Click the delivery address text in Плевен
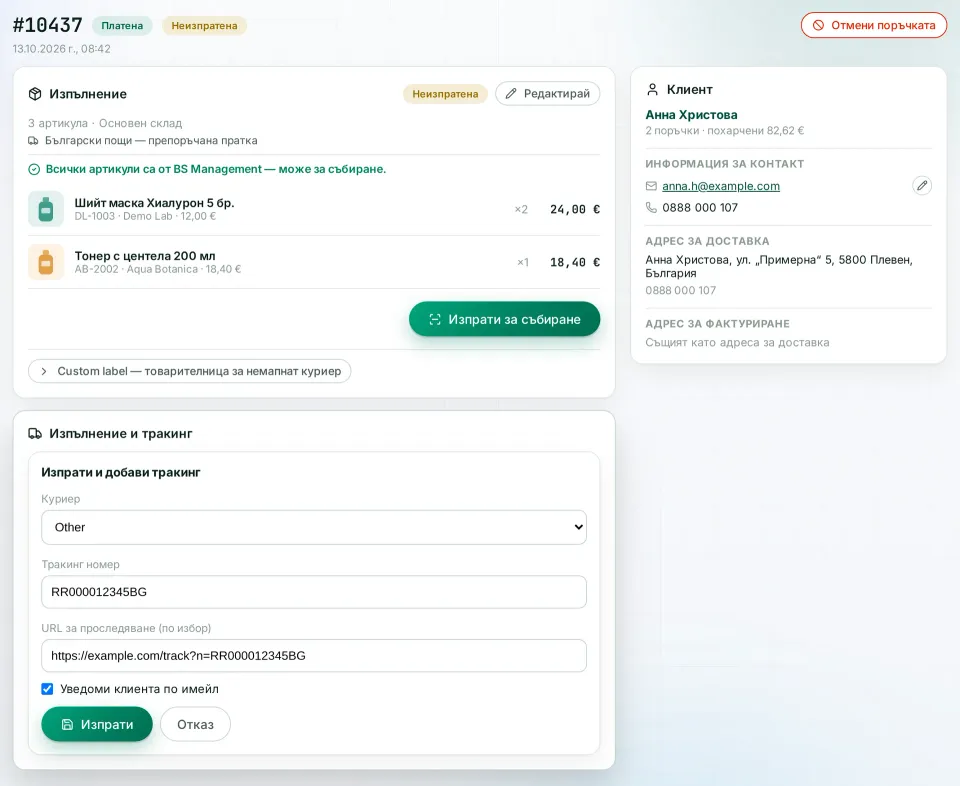 (779, 266)
